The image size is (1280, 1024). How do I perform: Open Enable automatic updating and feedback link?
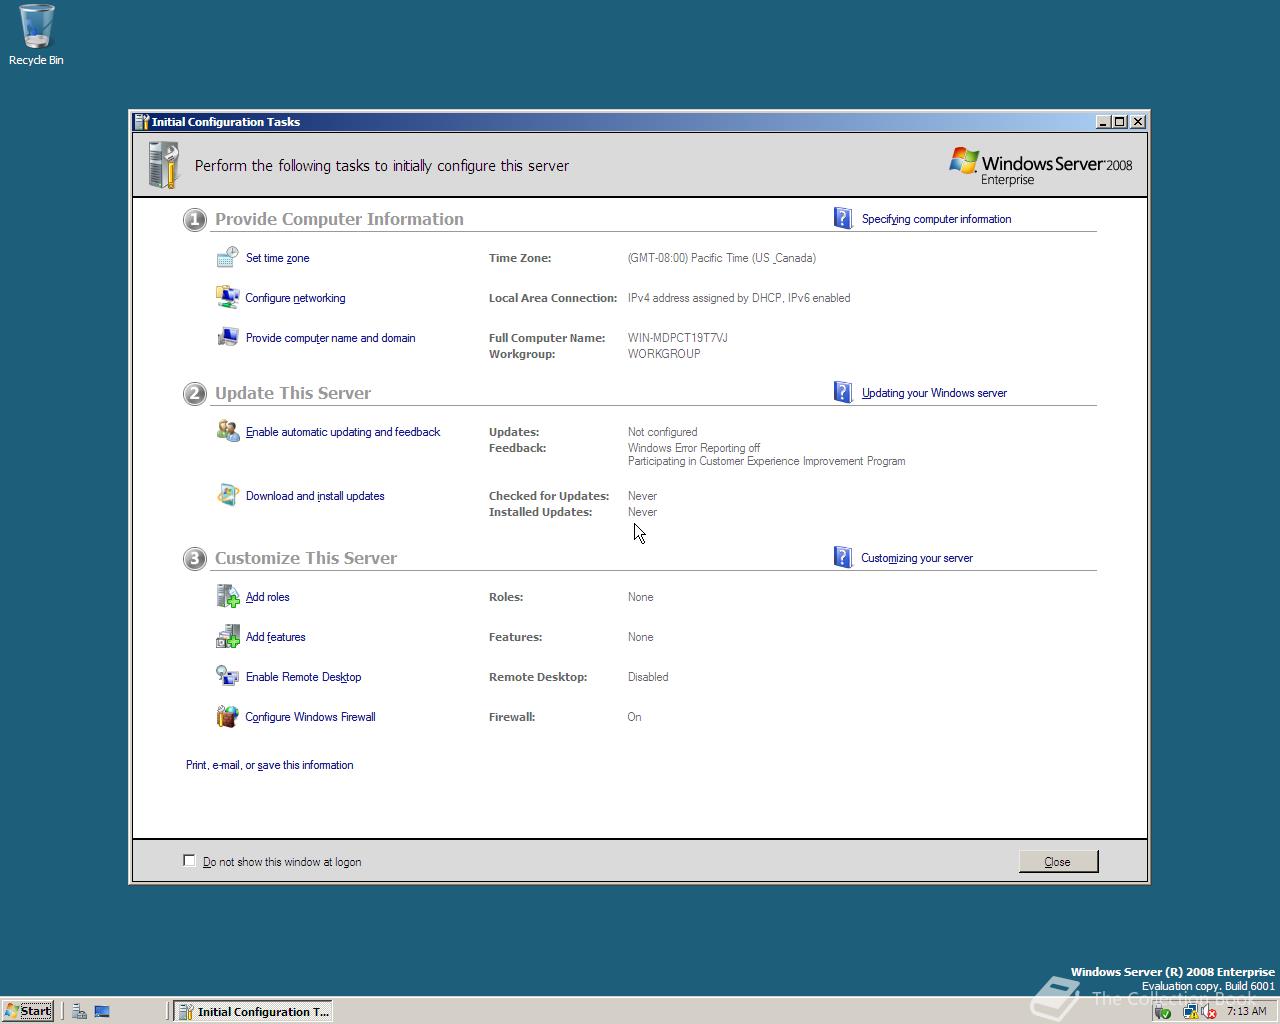tap(343, 432)
